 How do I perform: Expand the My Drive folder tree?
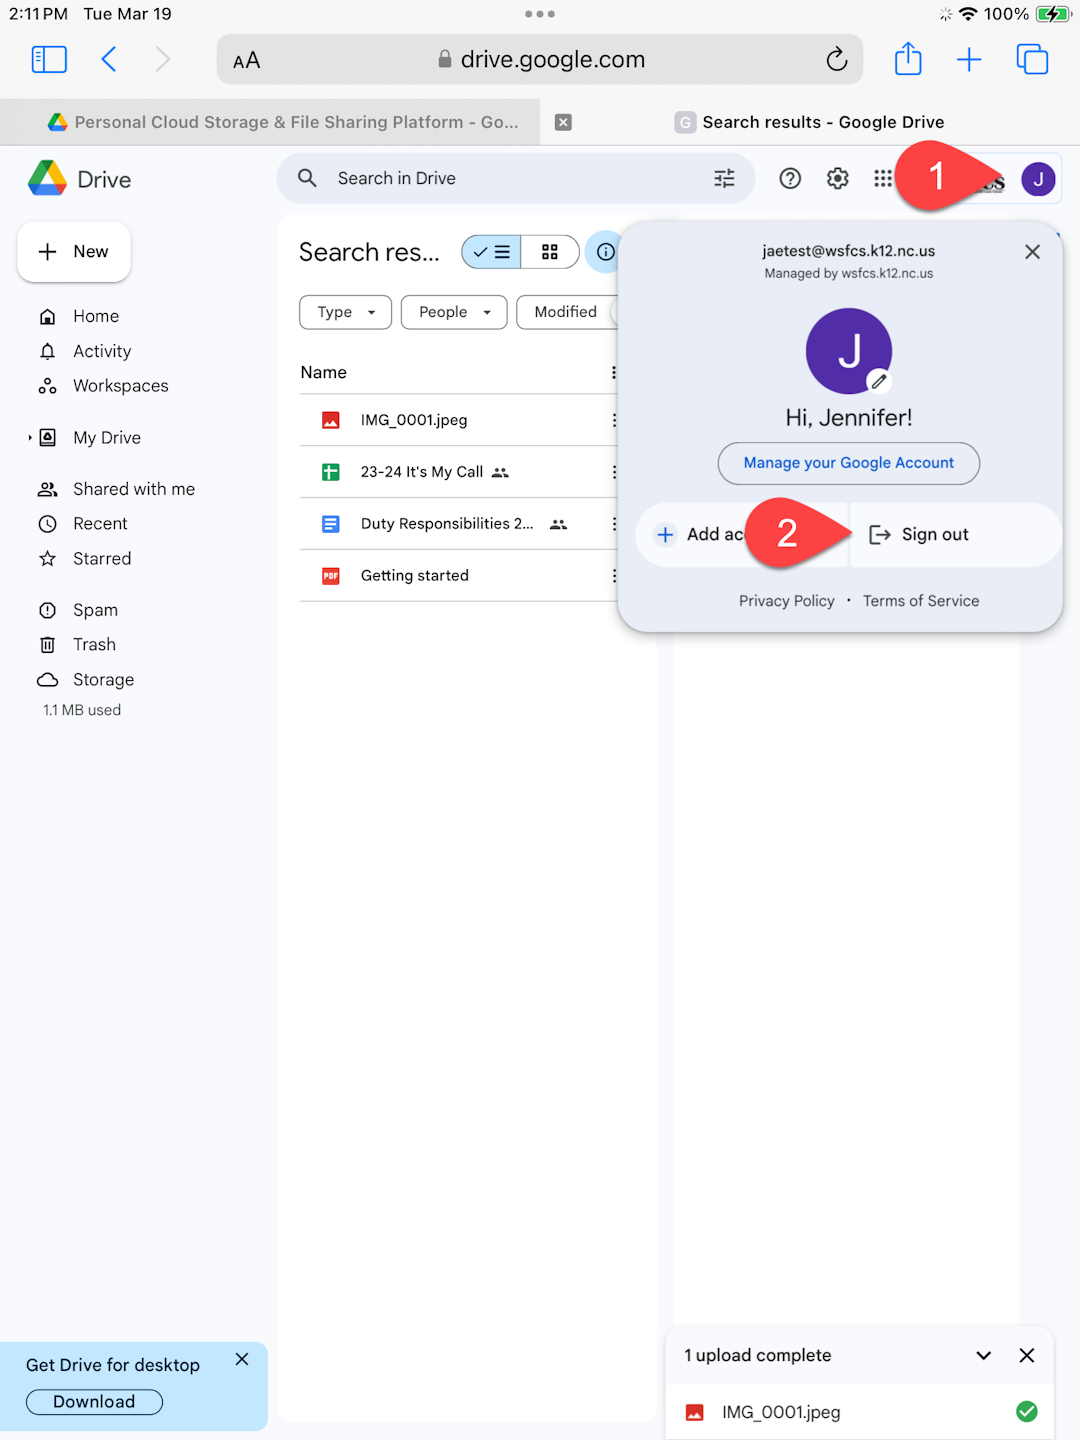[30, 438]
